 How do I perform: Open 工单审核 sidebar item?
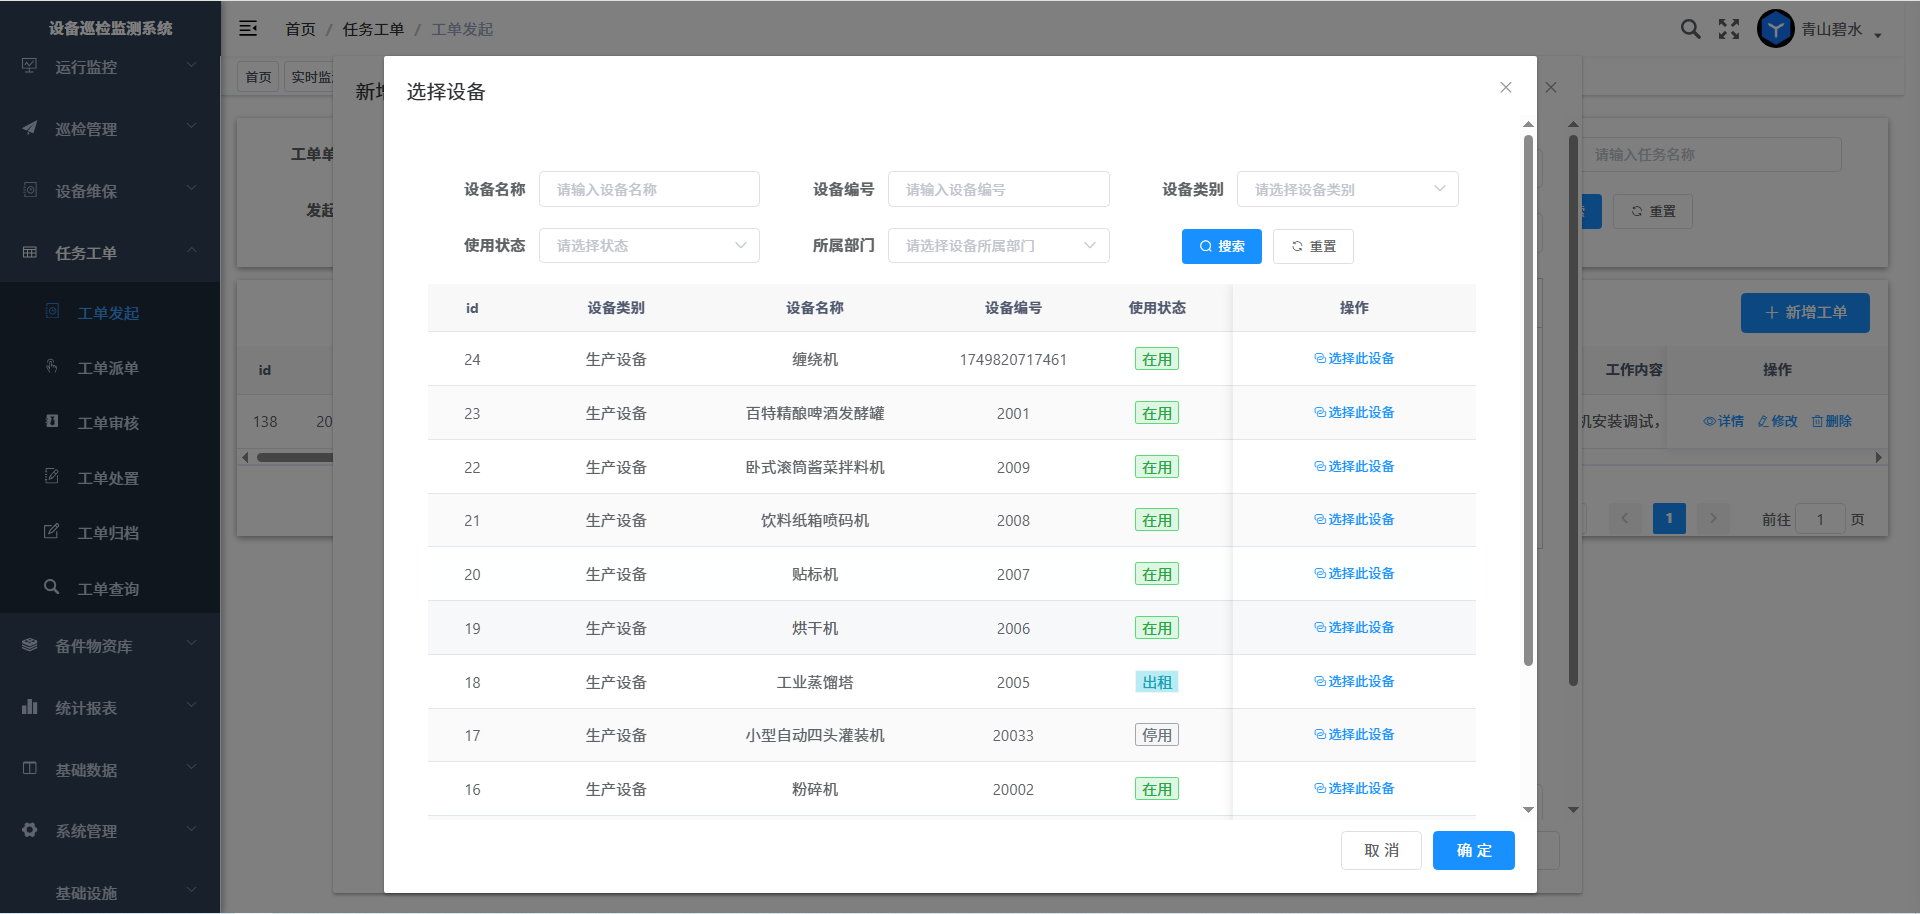(x=108, y=423)
